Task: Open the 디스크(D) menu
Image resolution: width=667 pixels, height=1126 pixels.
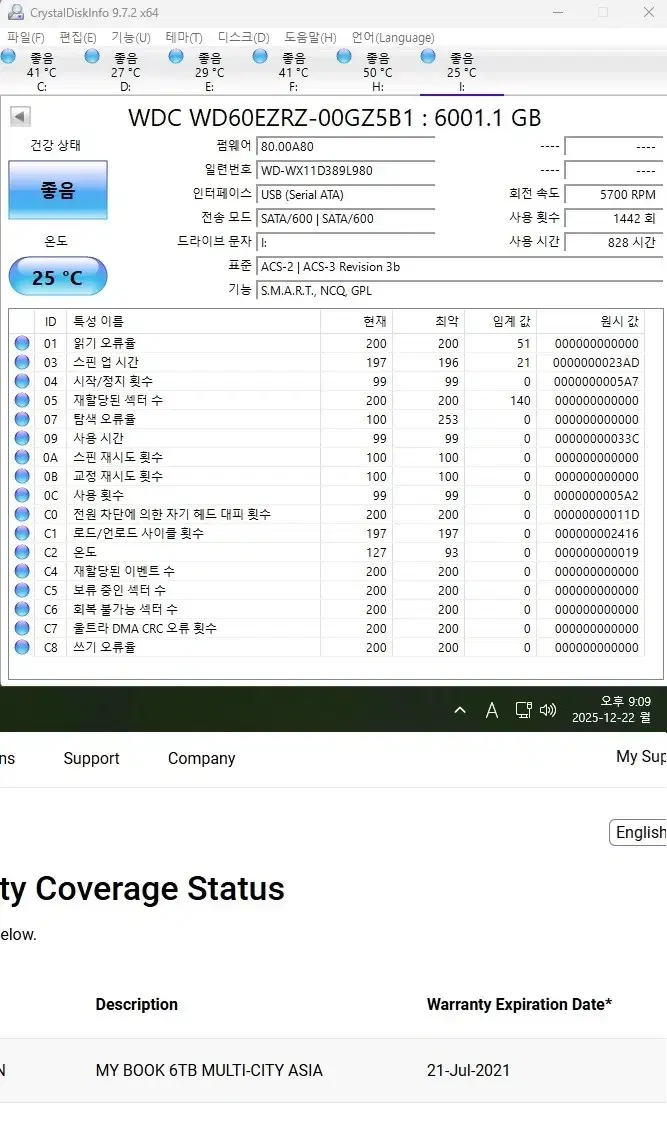Action: pyautogui.click(x=243, y=37)
